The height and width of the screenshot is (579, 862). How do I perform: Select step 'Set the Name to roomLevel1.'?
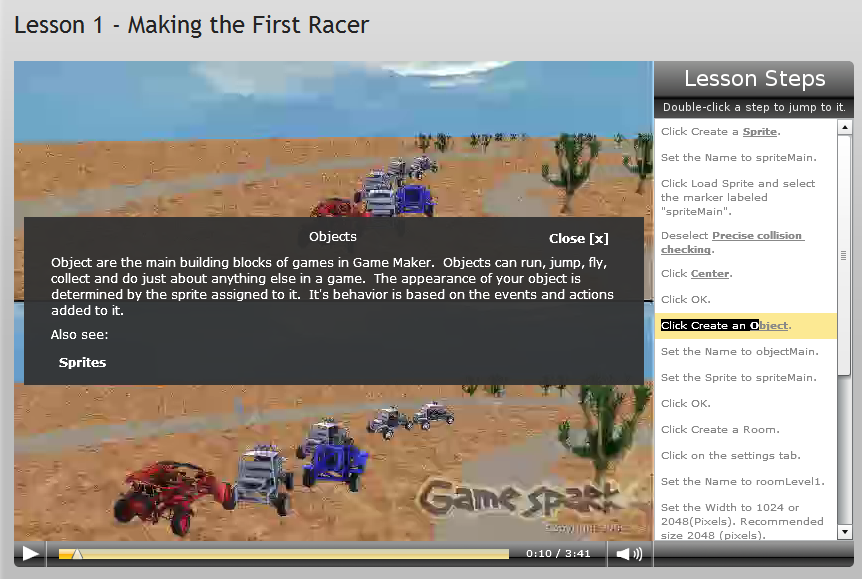point(743,481)
